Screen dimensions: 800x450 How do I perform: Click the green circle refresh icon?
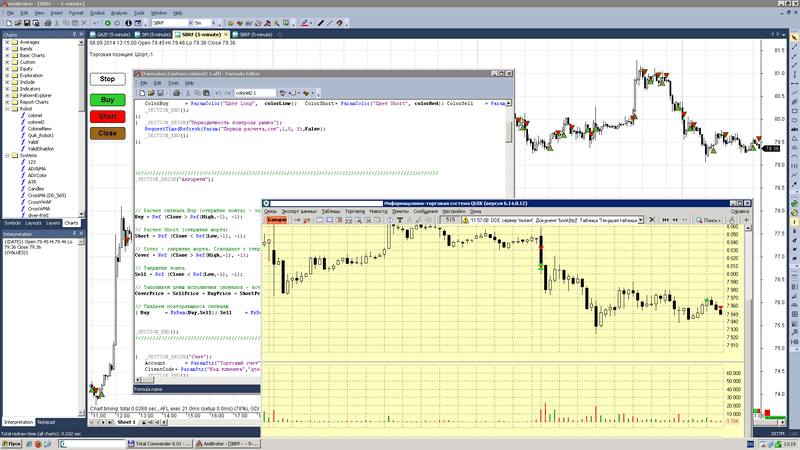point(108,23)
